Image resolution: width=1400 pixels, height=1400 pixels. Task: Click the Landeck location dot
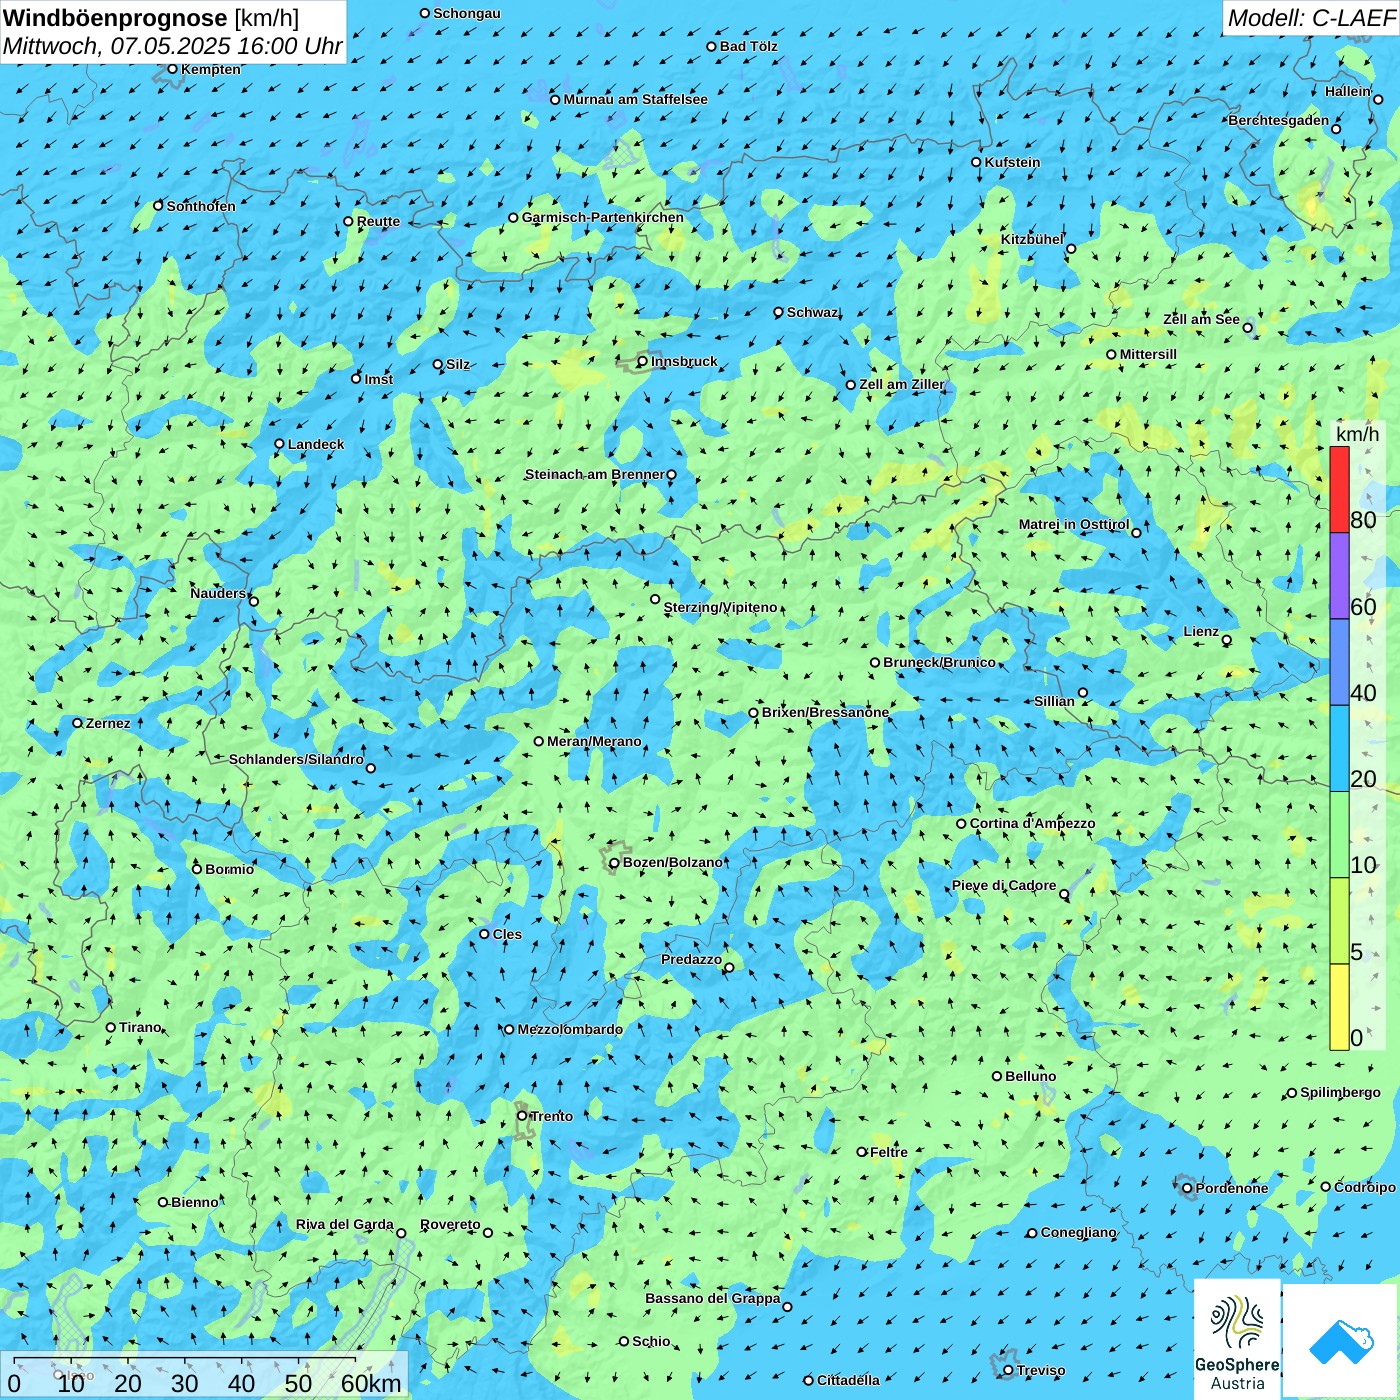pyautogui.click(x=280, y=444)
